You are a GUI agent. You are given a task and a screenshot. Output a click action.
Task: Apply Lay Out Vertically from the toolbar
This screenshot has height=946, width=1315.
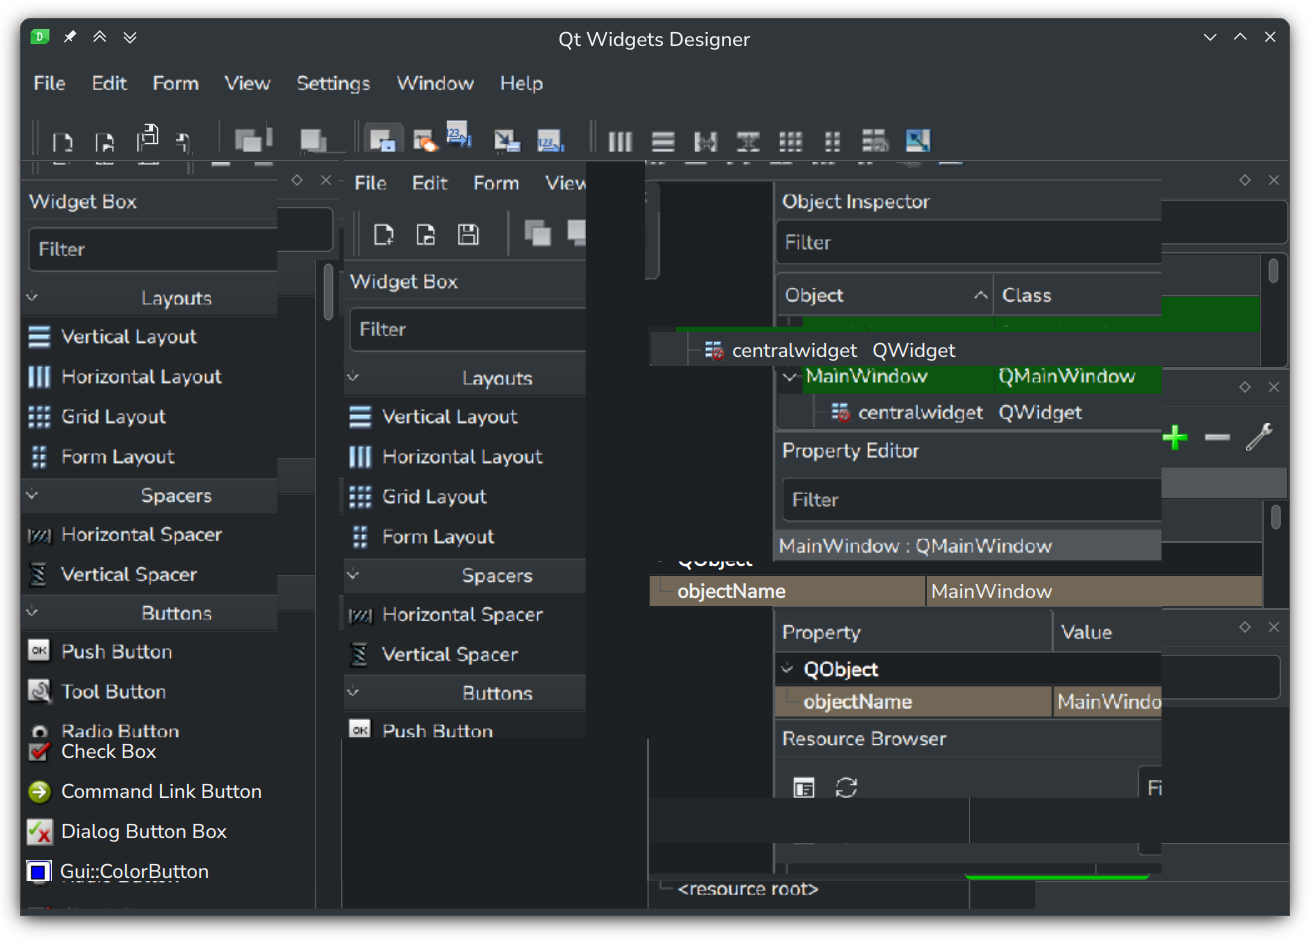663,141
